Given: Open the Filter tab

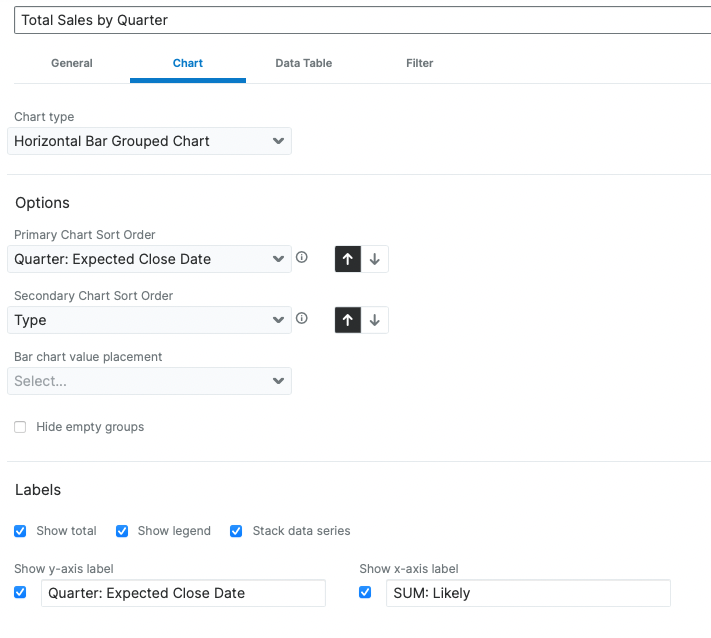Looking at the screenshot, I should point(419,63).
